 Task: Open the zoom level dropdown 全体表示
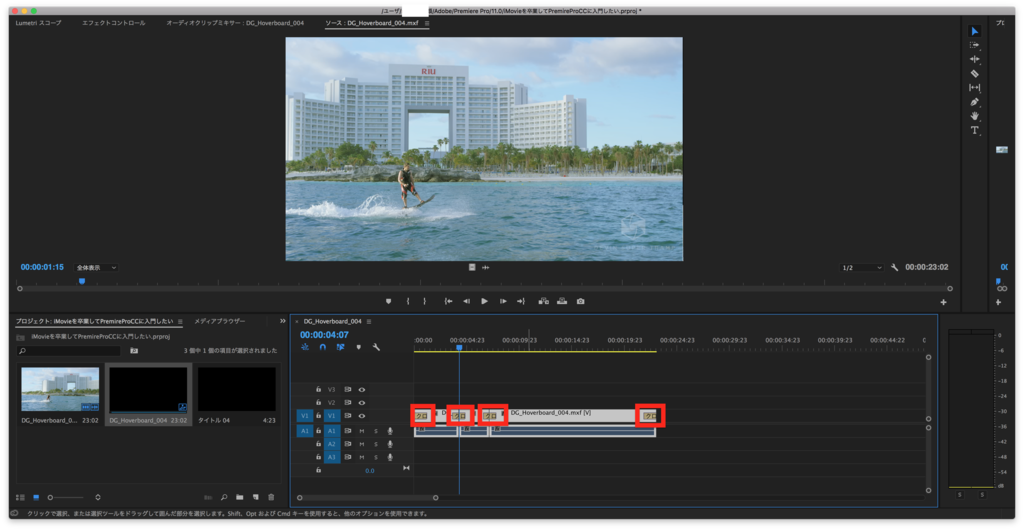(97, 268)
